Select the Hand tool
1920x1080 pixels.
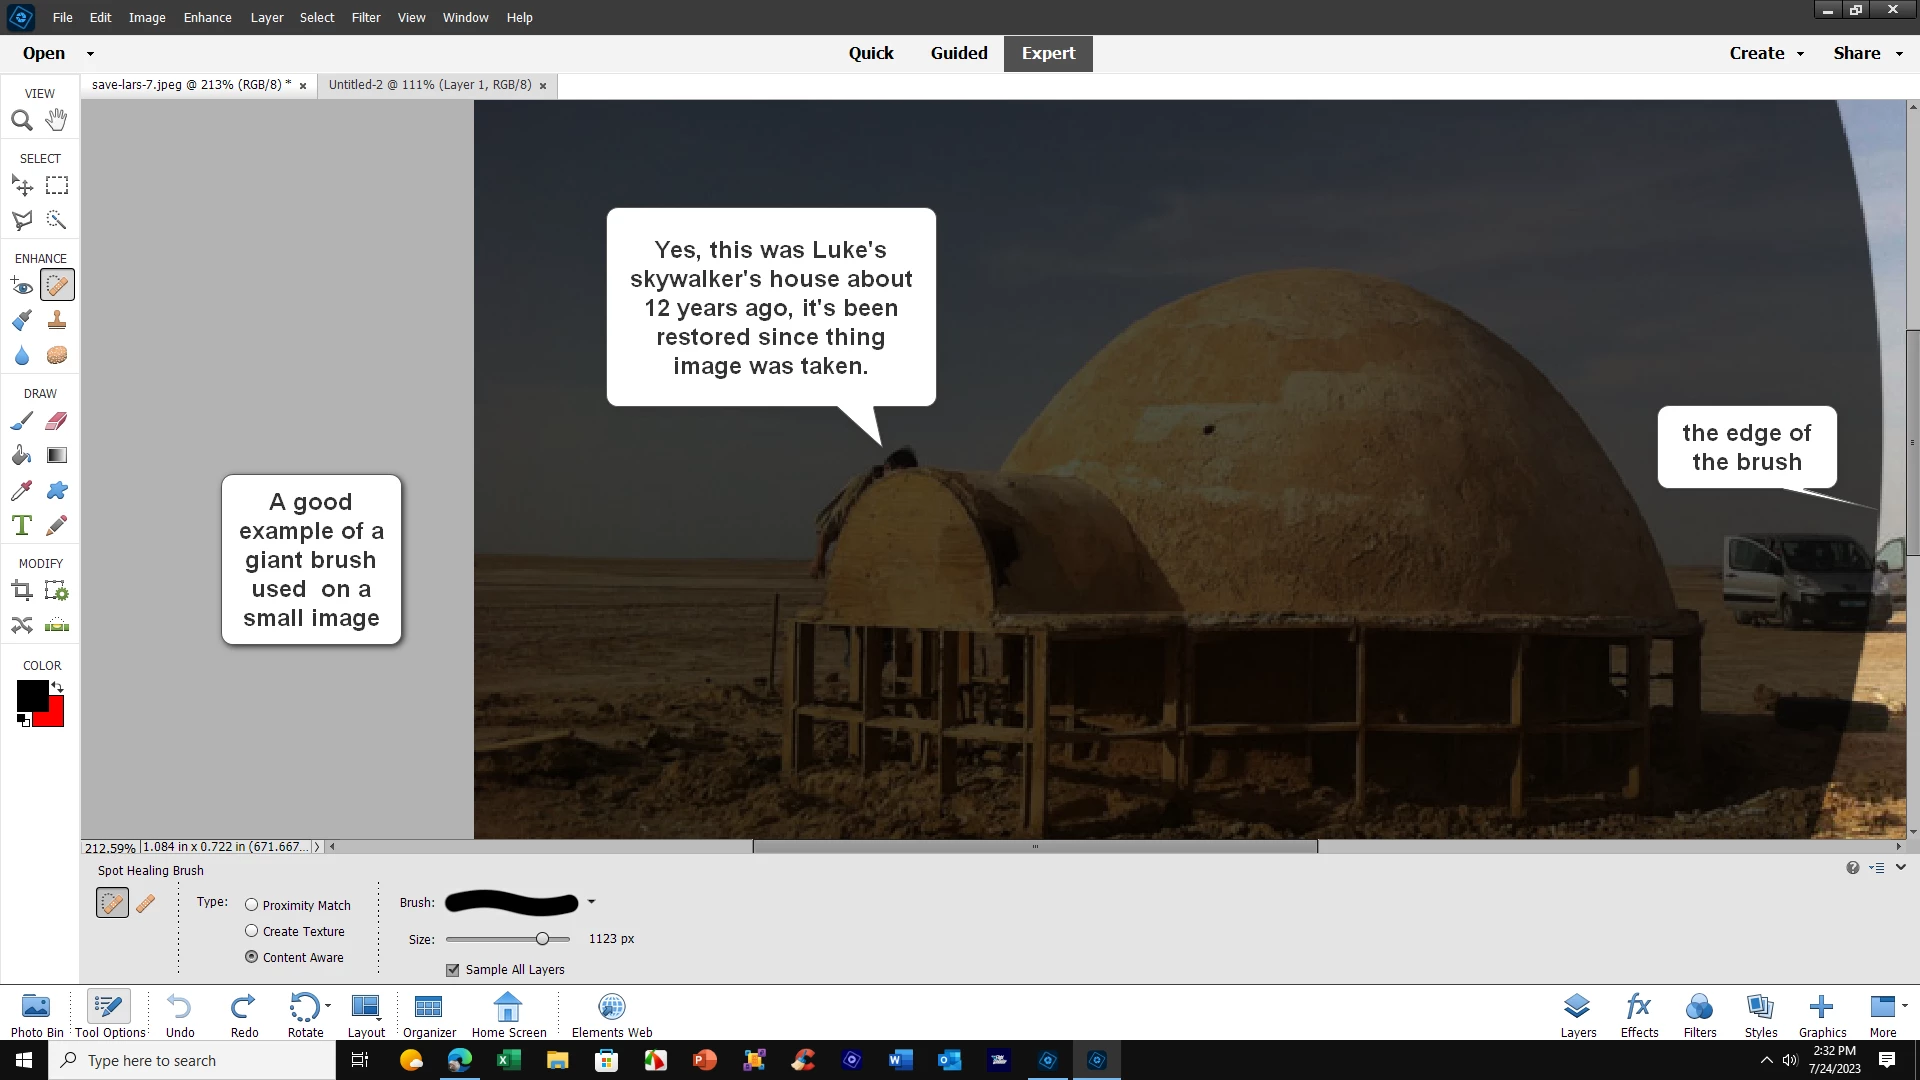point(57,120)
